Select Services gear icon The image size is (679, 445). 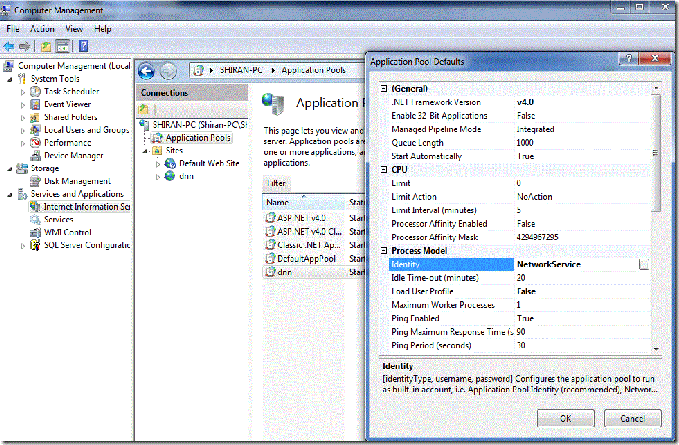pos(36,219)
